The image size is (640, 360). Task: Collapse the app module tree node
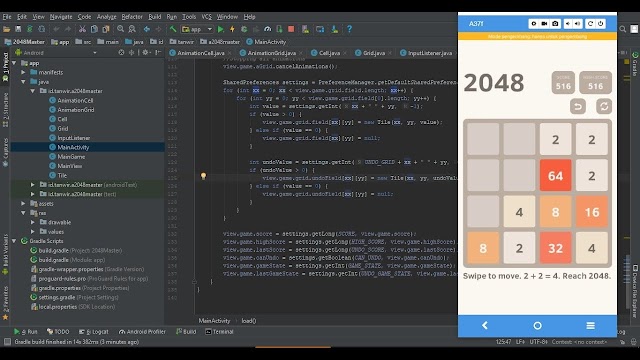tap(15, 63)
